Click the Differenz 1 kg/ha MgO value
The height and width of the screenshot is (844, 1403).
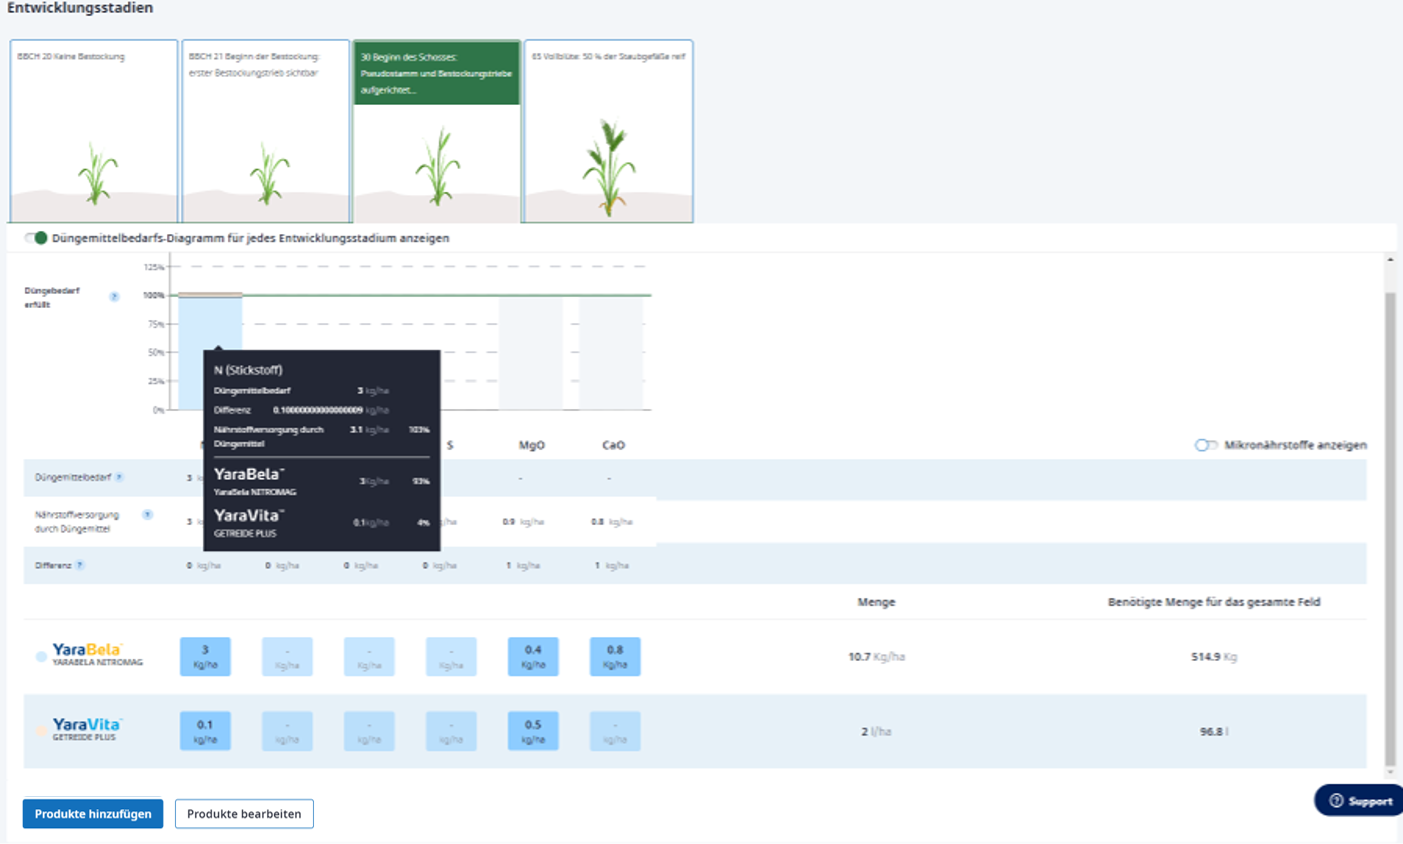tap(523, 566)
